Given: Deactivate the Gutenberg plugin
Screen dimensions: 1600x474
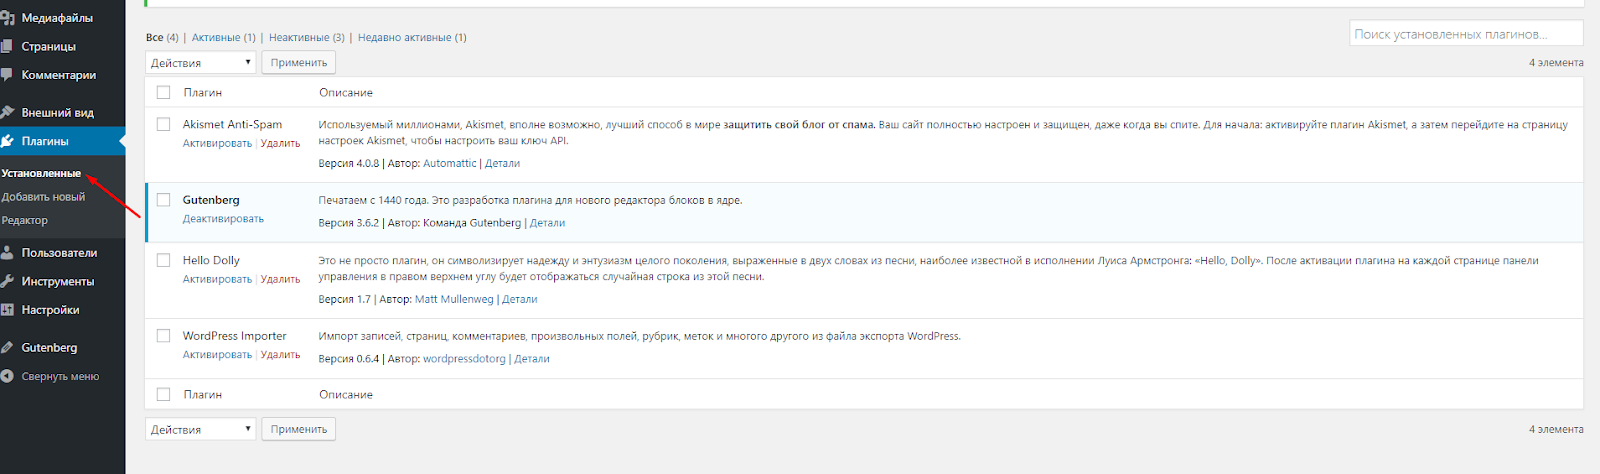Looking at the screenshot, I should [x=223, y=219].
